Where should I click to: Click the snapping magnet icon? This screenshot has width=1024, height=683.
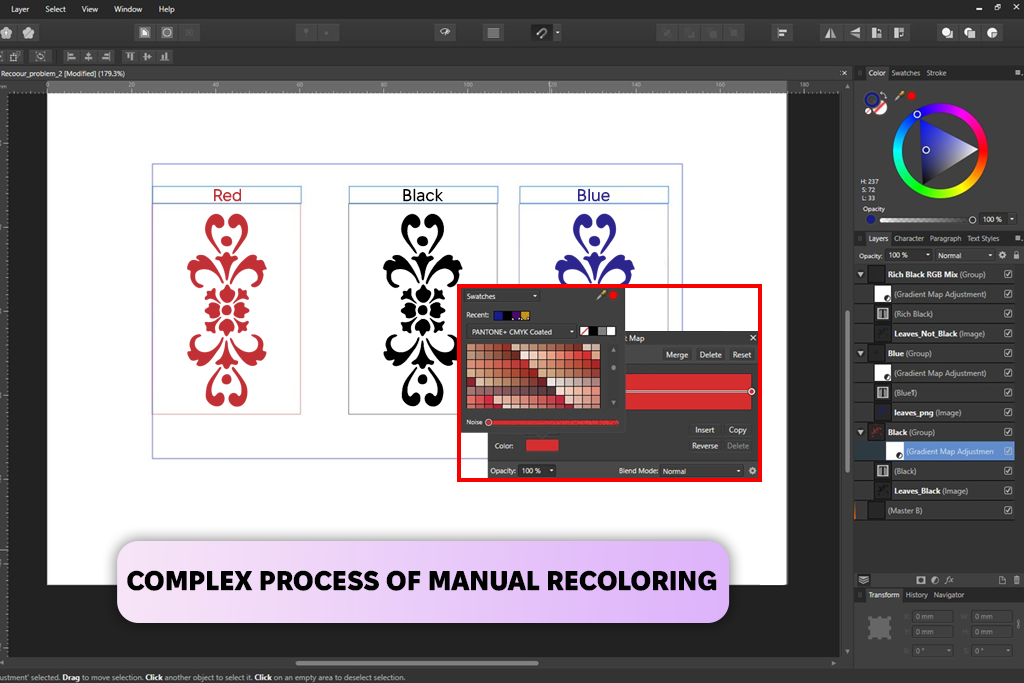coord(541,33)
